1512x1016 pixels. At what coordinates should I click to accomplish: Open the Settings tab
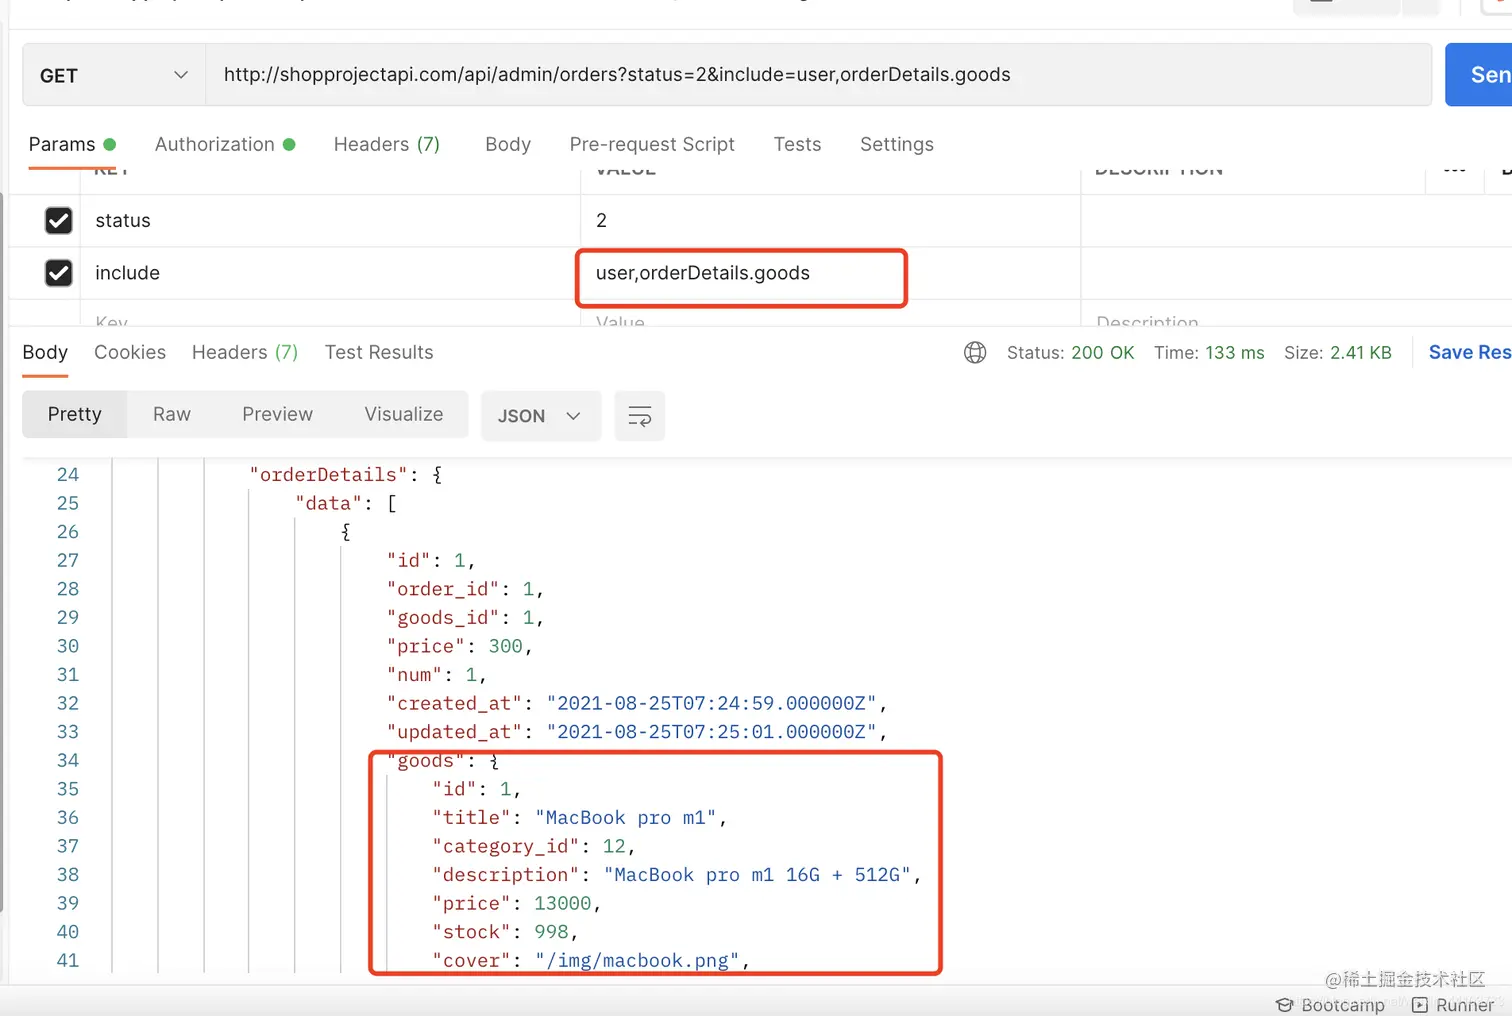pos(897,144)
